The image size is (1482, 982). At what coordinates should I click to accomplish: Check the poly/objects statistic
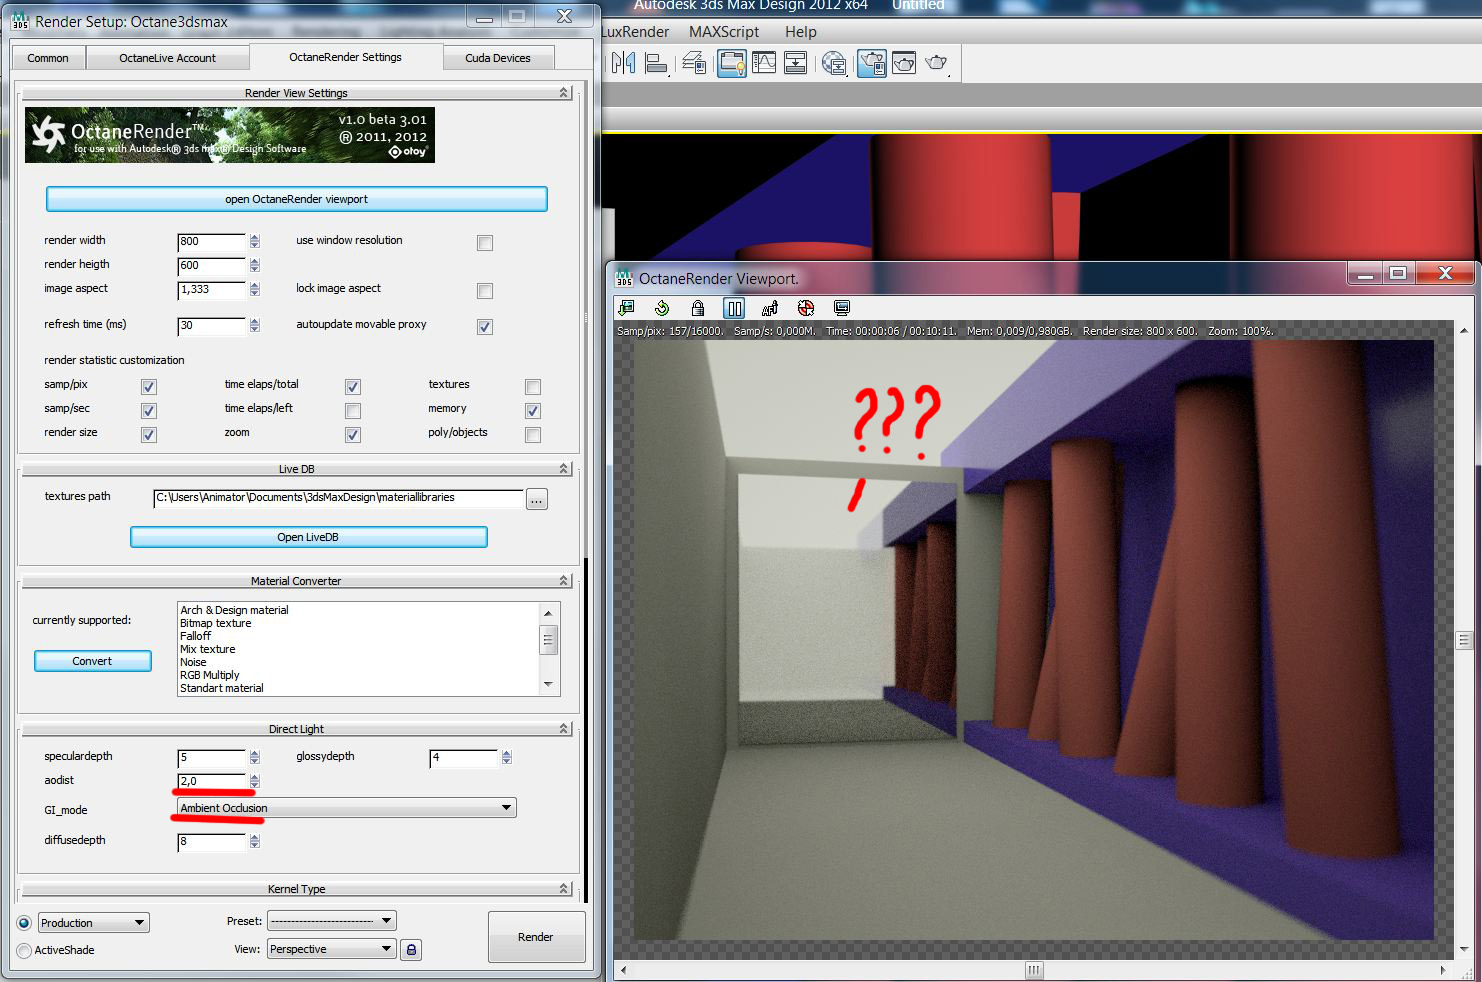533,435
